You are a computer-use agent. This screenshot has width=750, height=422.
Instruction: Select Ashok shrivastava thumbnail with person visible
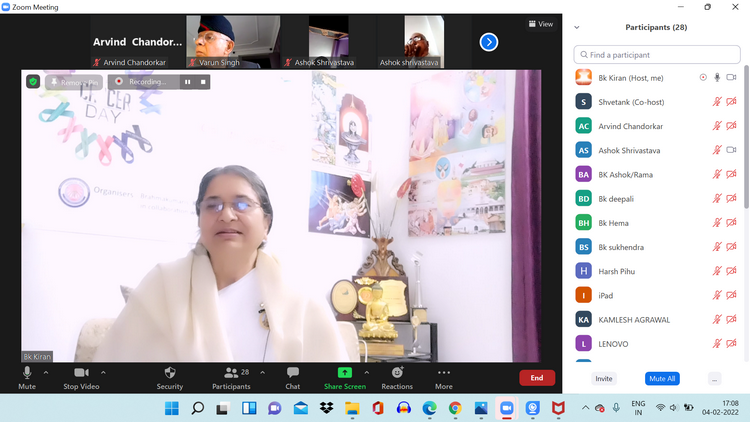[x=424, y=42]
